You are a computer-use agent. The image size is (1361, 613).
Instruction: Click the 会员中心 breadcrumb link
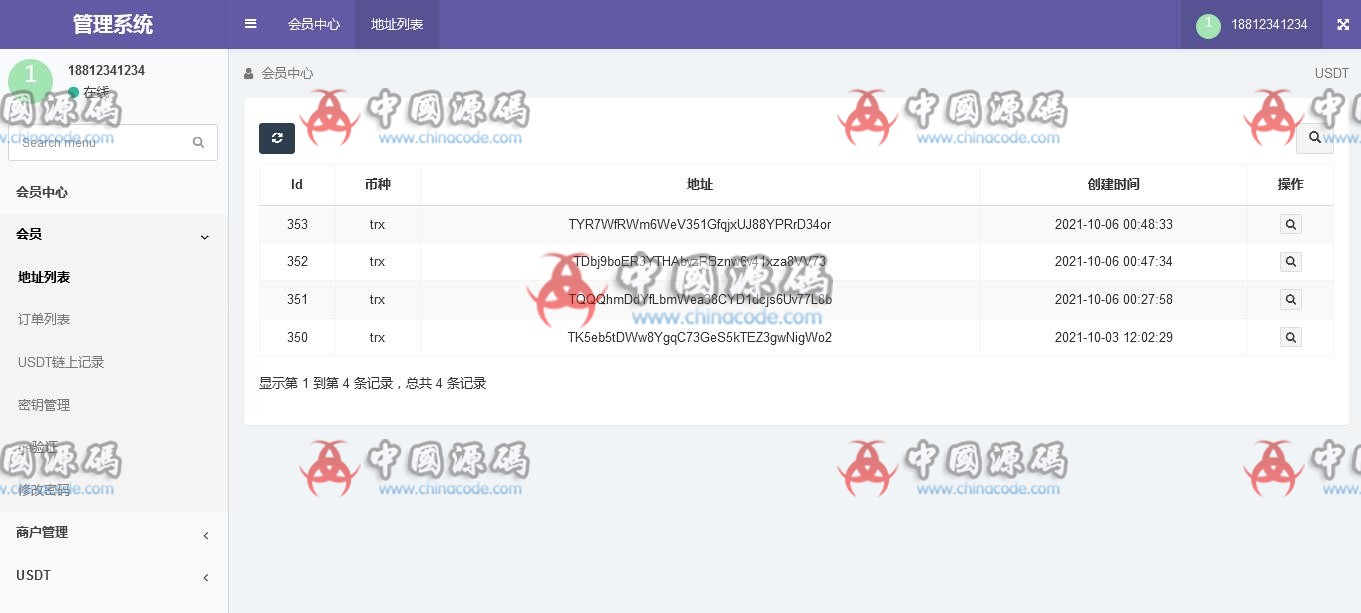coord(287,73)
